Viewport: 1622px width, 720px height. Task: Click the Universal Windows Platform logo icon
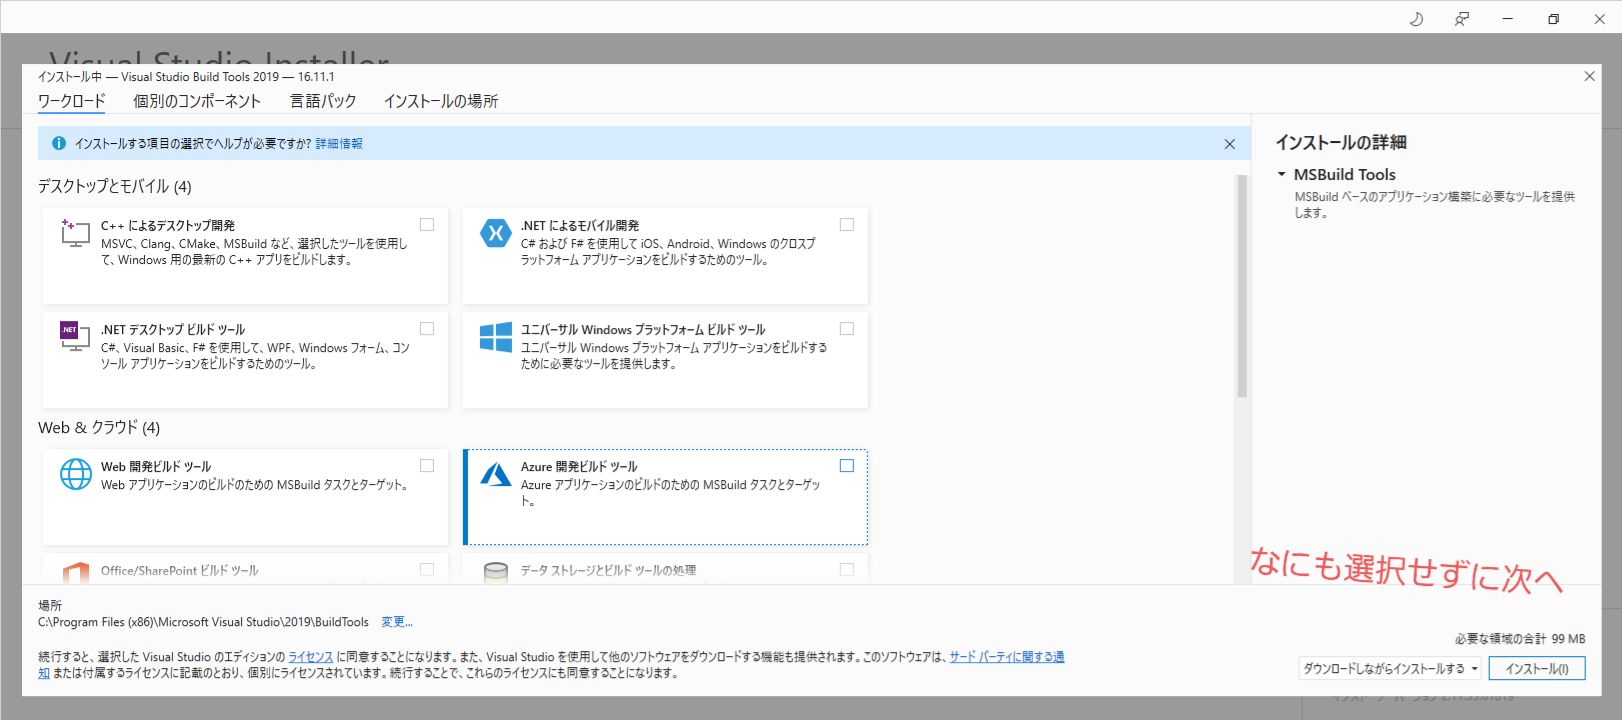click(x=495, y=337)
